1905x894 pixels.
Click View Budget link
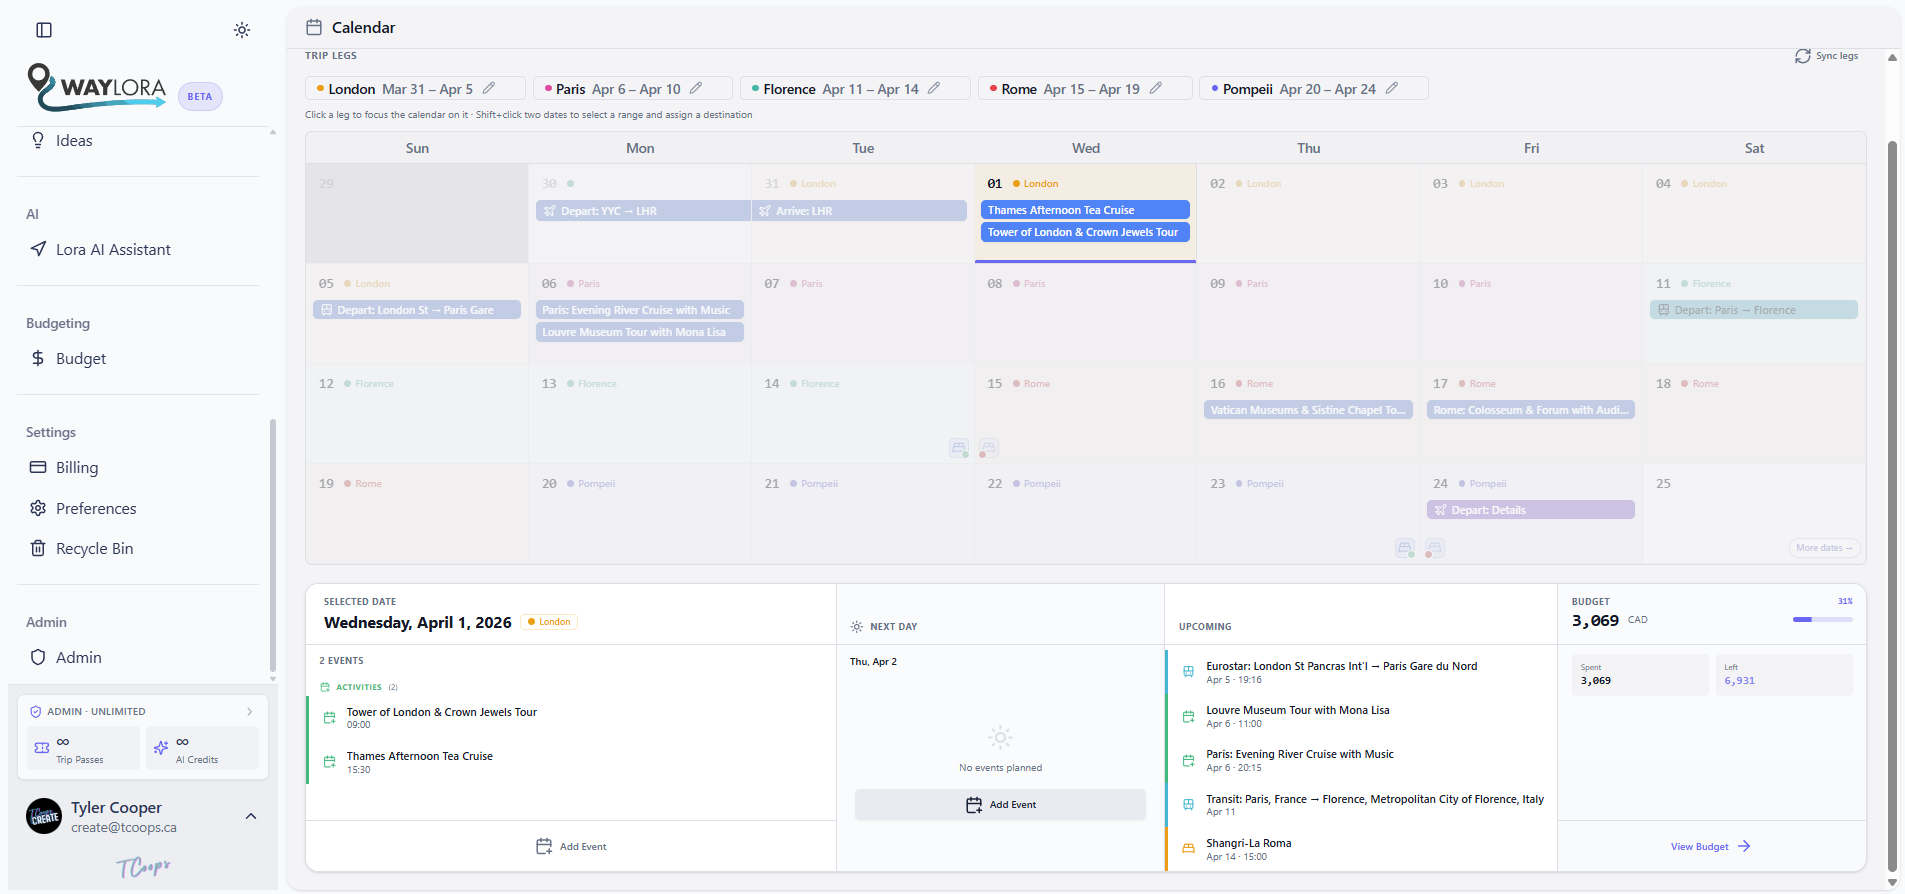pyautogui.click(x=1711, y=846)
